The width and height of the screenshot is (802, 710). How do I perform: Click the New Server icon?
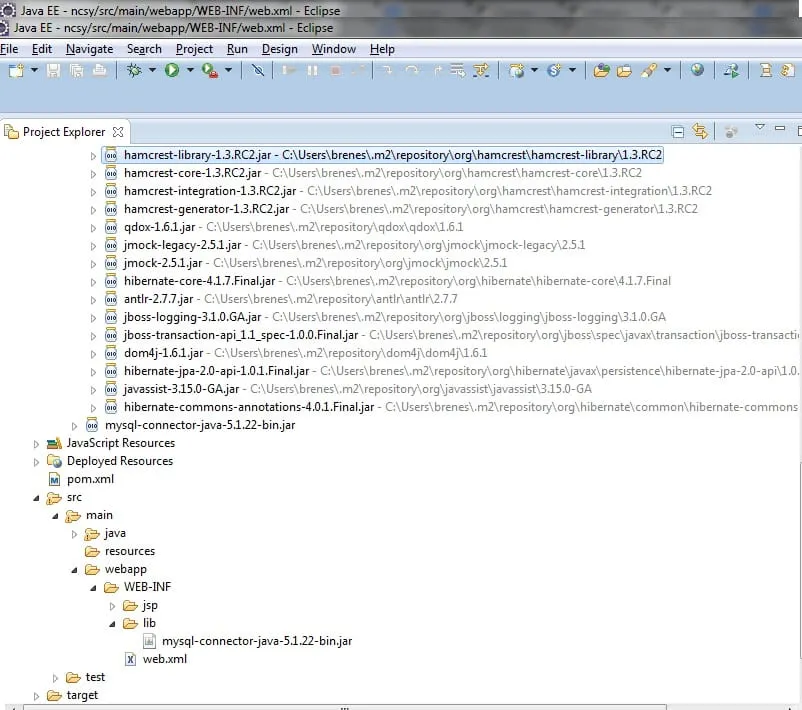tap(517, 70)
